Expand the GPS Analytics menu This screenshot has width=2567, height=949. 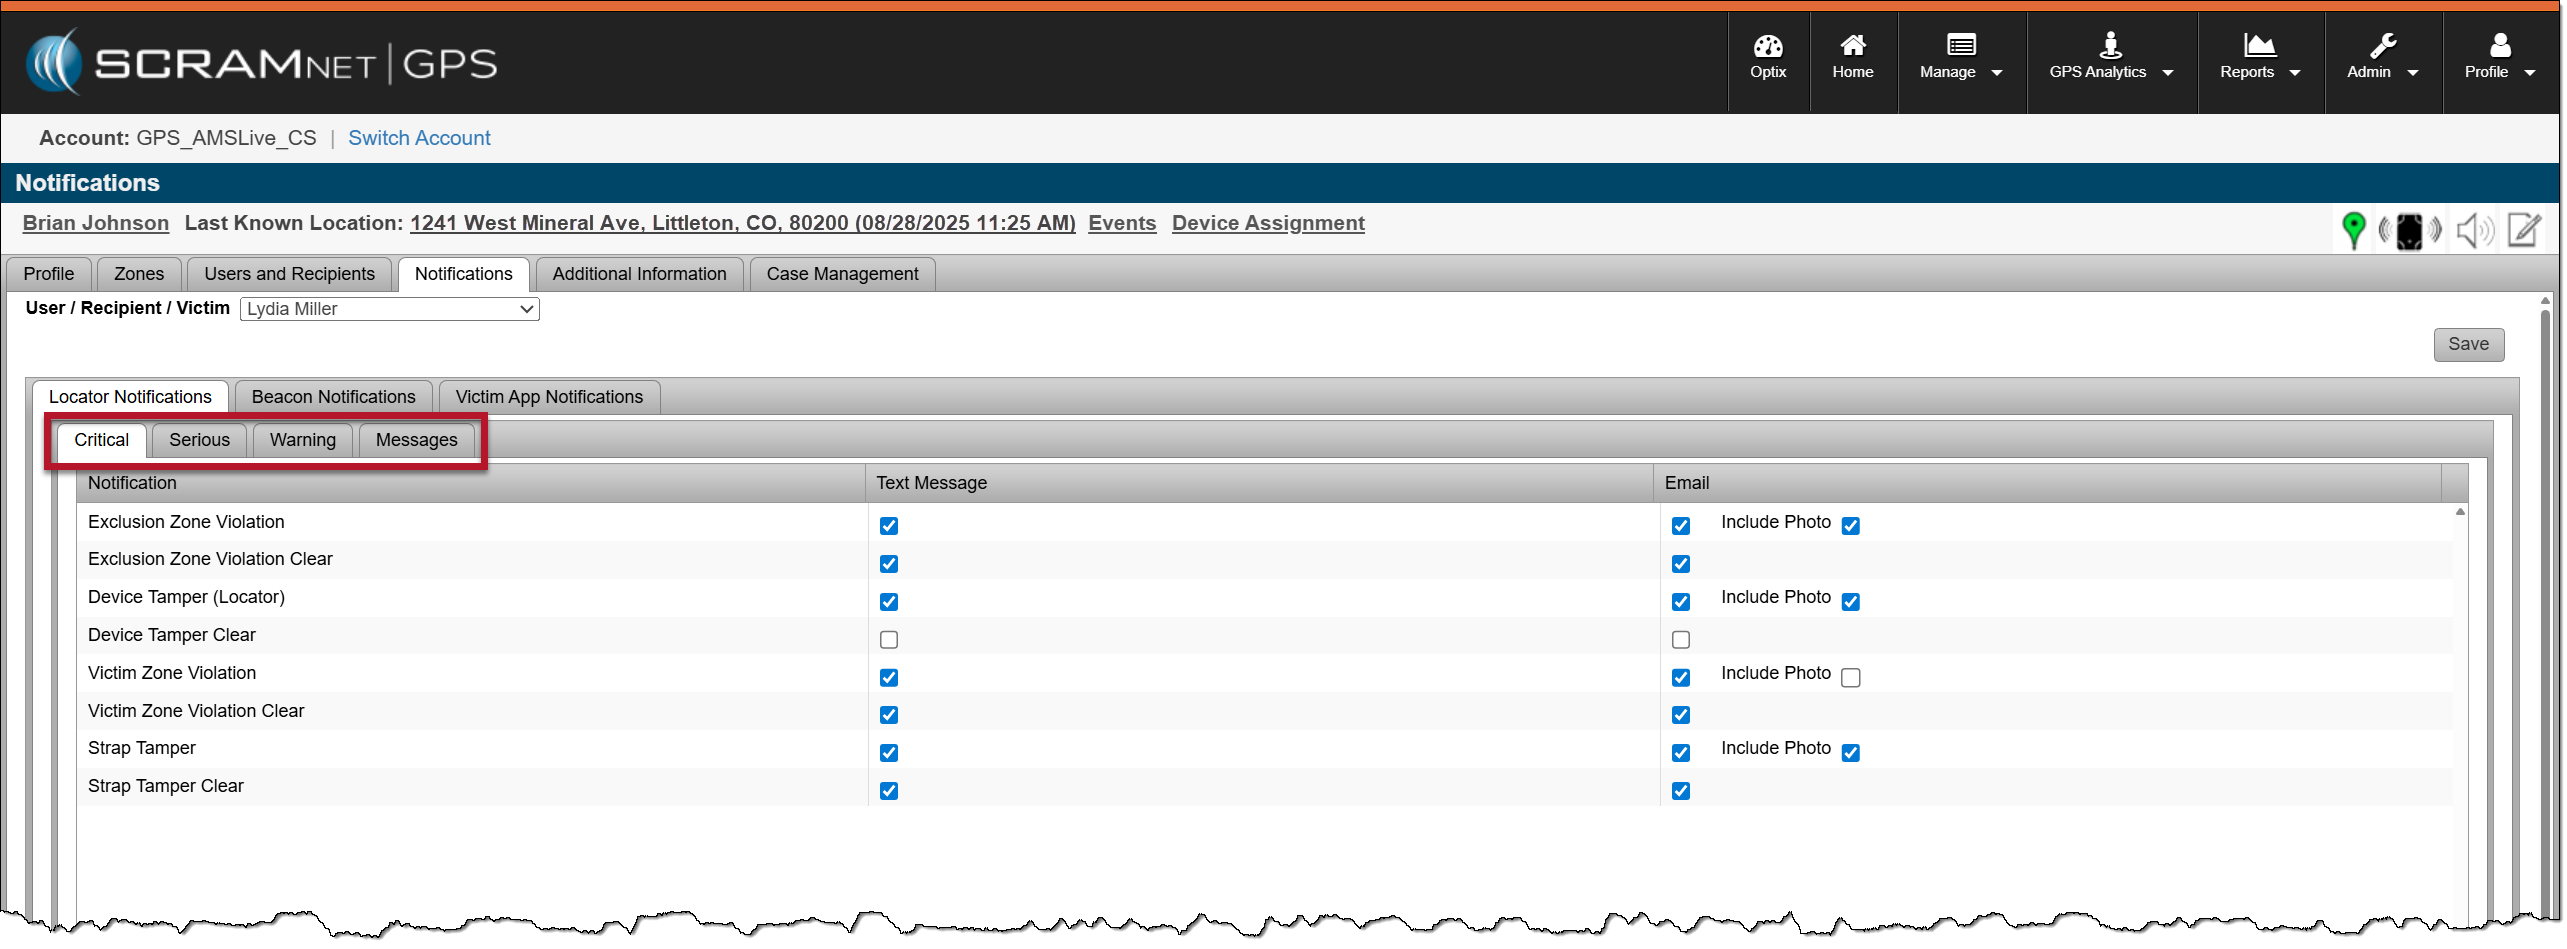coord(2110,58)
